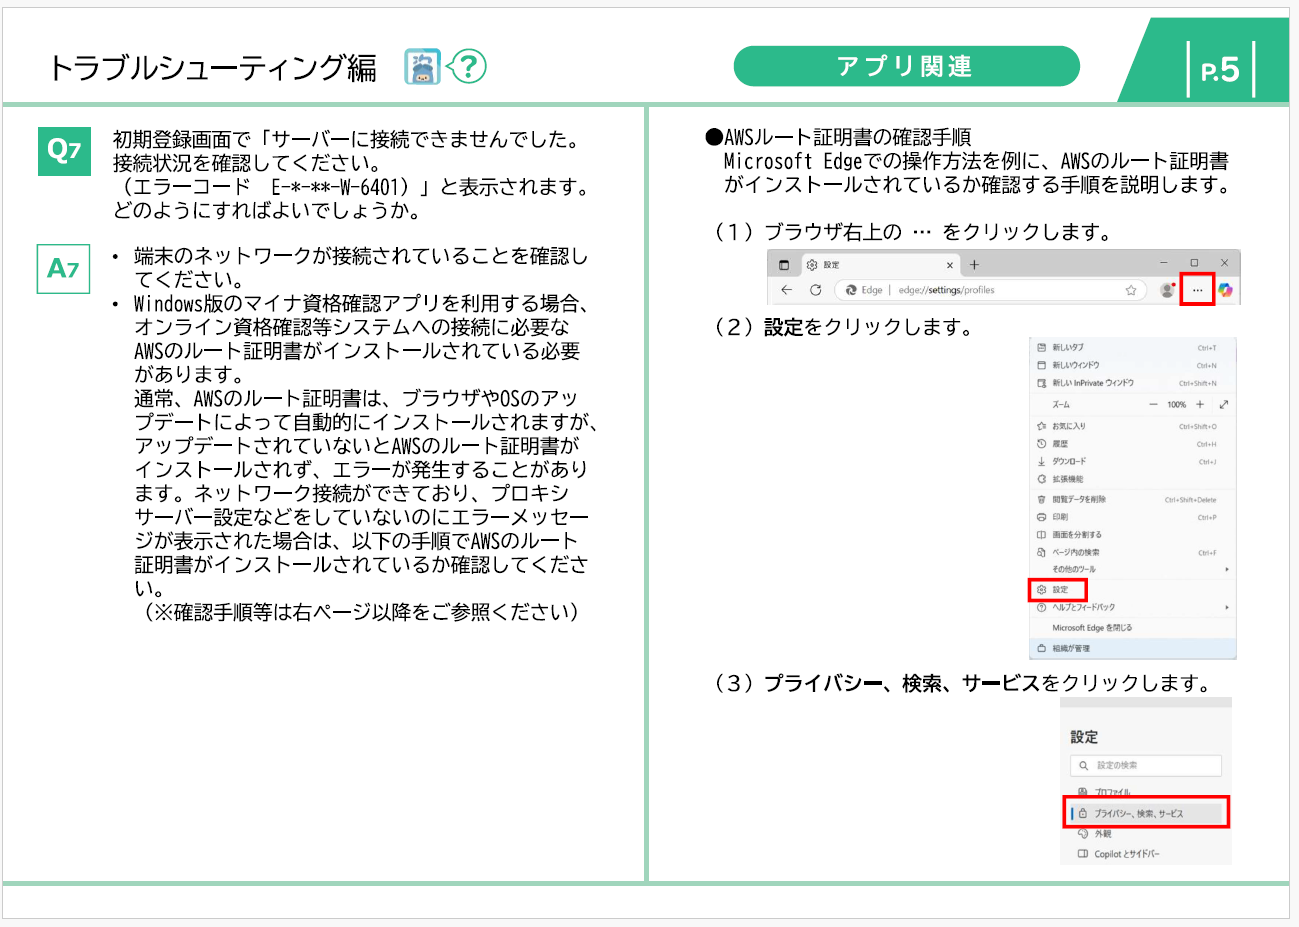Select 設定 in the Edge menu
The image size is (1299, 927).
click(x=1057, y=590)
